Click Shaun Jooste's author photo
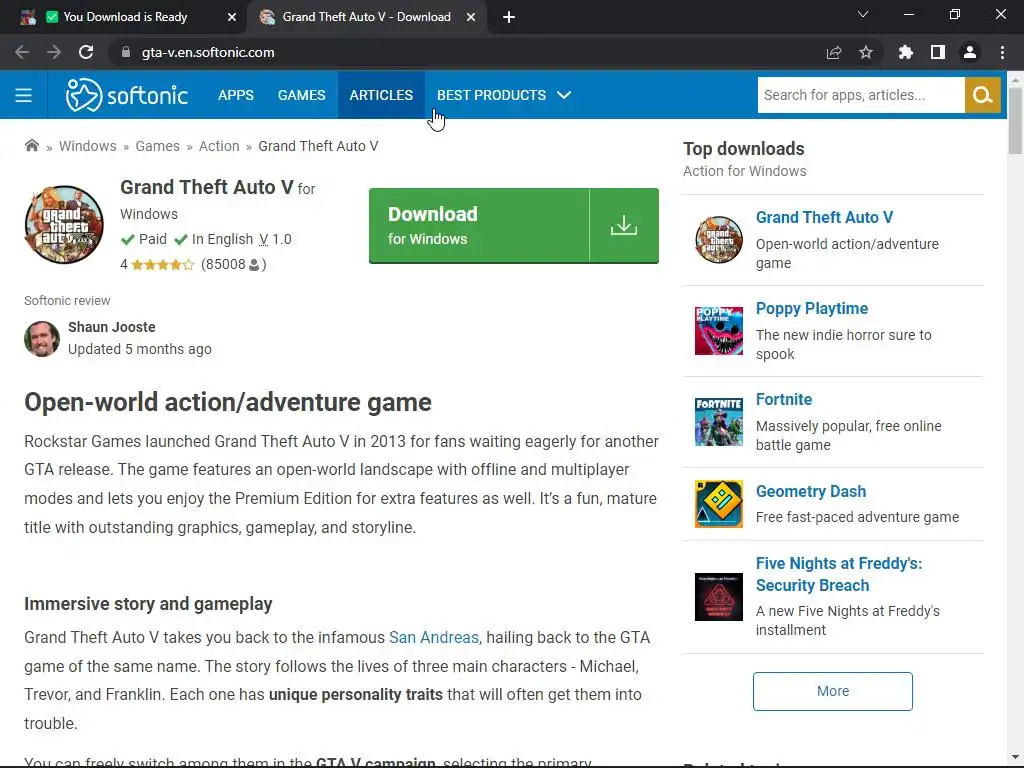Viewport: 1024px width, 768px height. (x=42, y=338)
